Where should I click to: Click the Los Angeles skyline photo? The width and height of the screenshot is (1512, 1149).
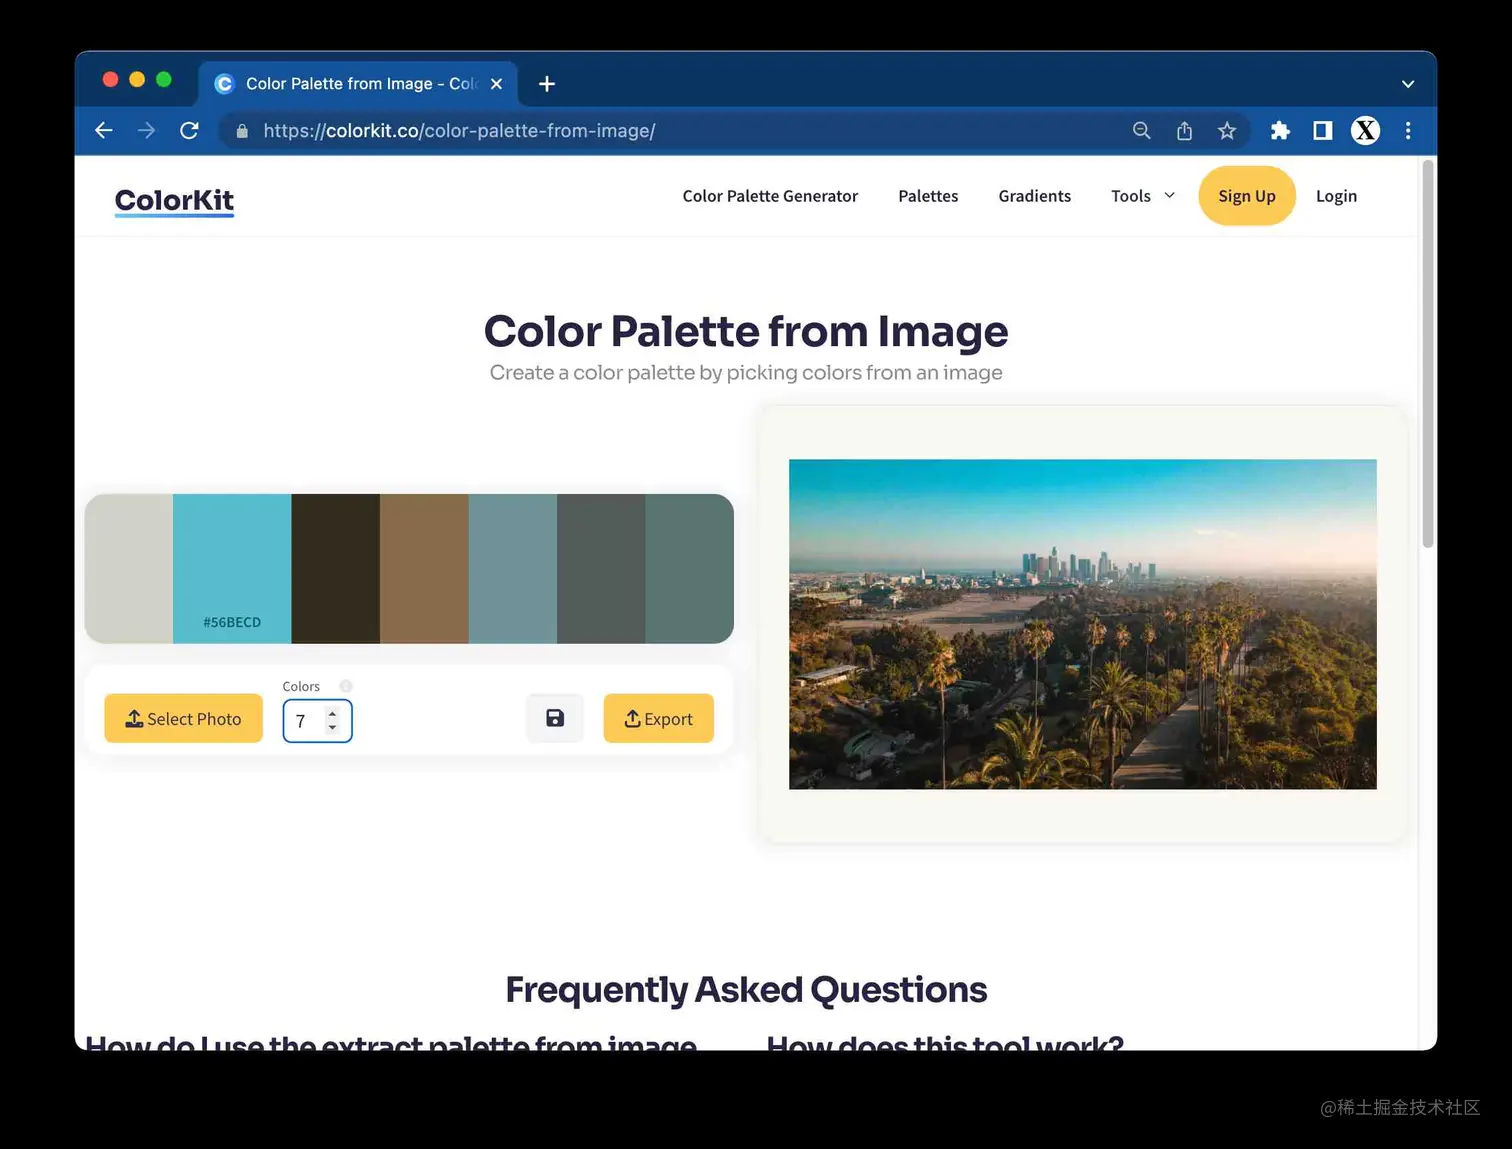(x=1082, y=624)
